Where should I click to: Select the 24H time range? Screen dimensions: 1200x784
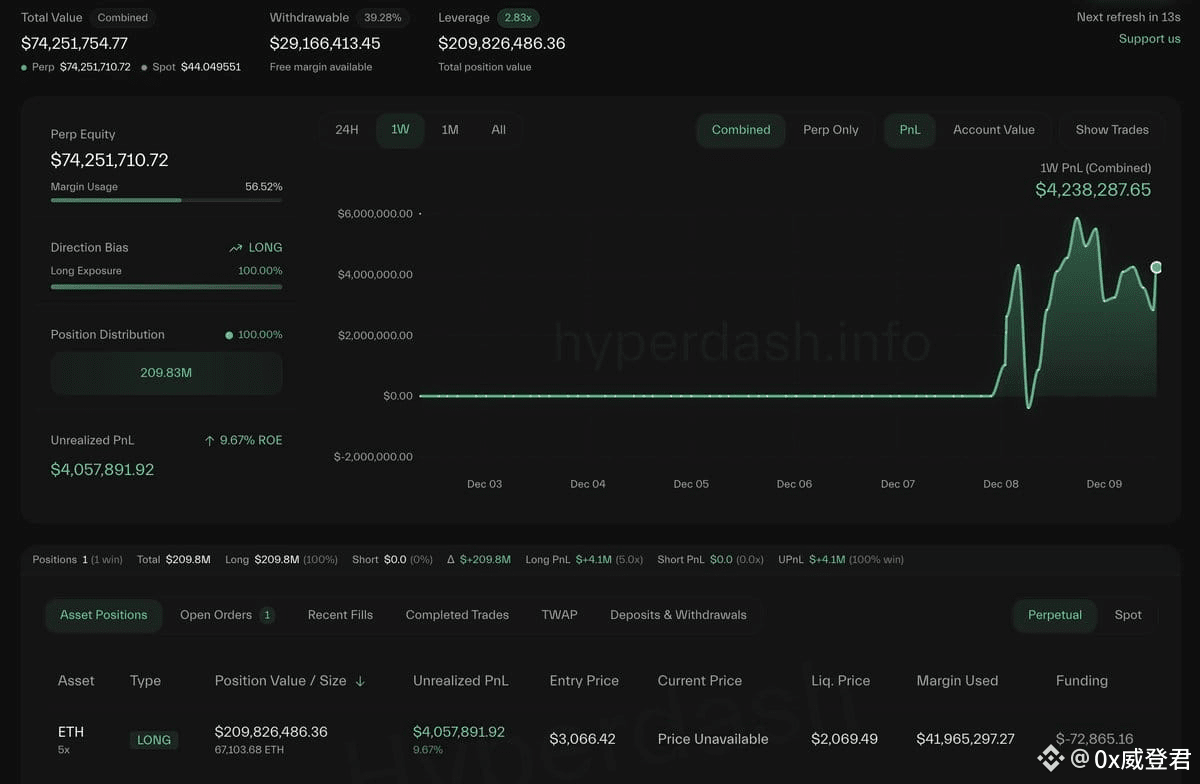coord(347,130)
